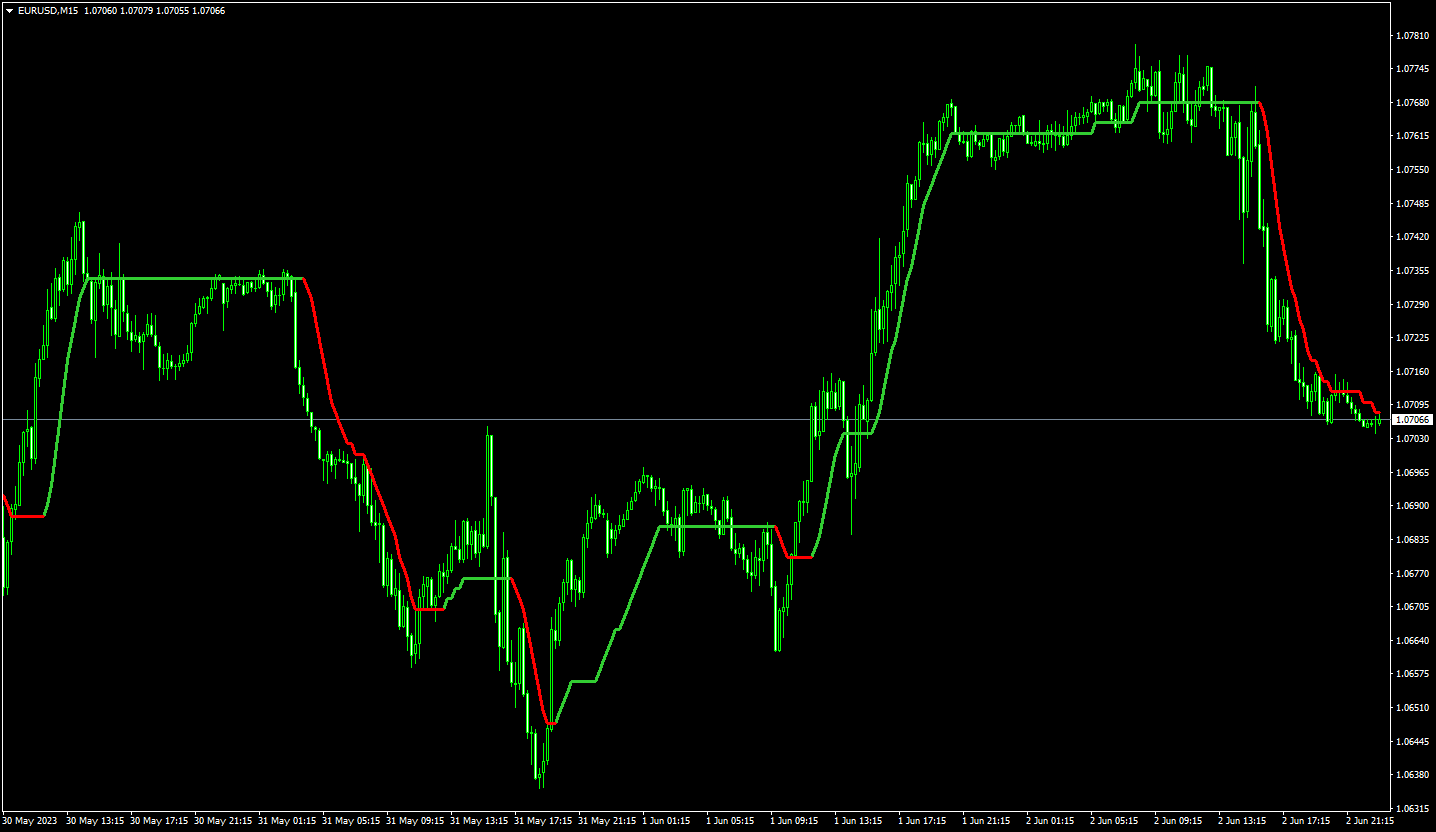
Task: Click price axis label "1.06965"
Action: click(x=1412, y=472)
